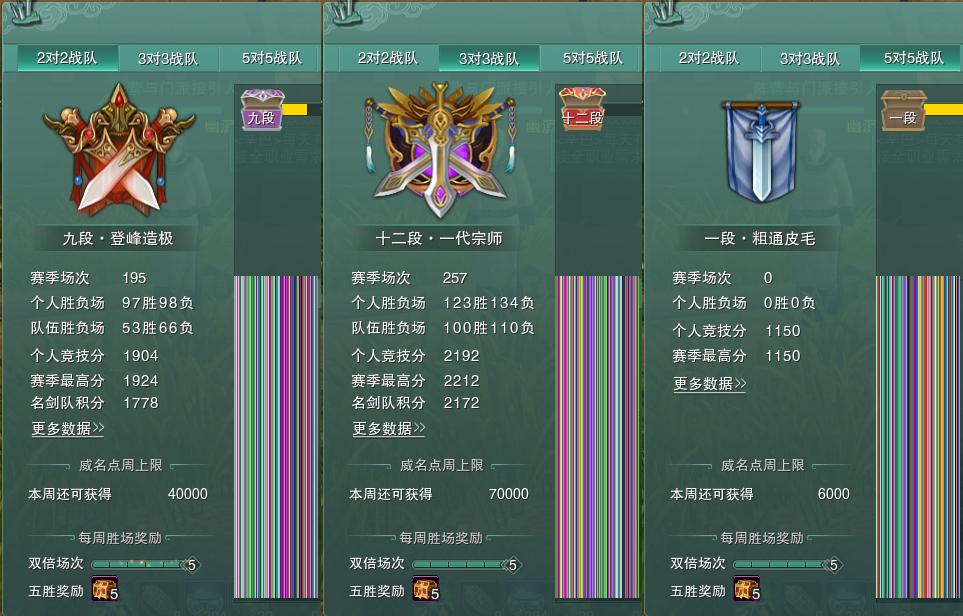Select 2对2战队 tab in left panel
Image resolution: width=963 pixels, height=616 pixels.
tap(67, 58)
